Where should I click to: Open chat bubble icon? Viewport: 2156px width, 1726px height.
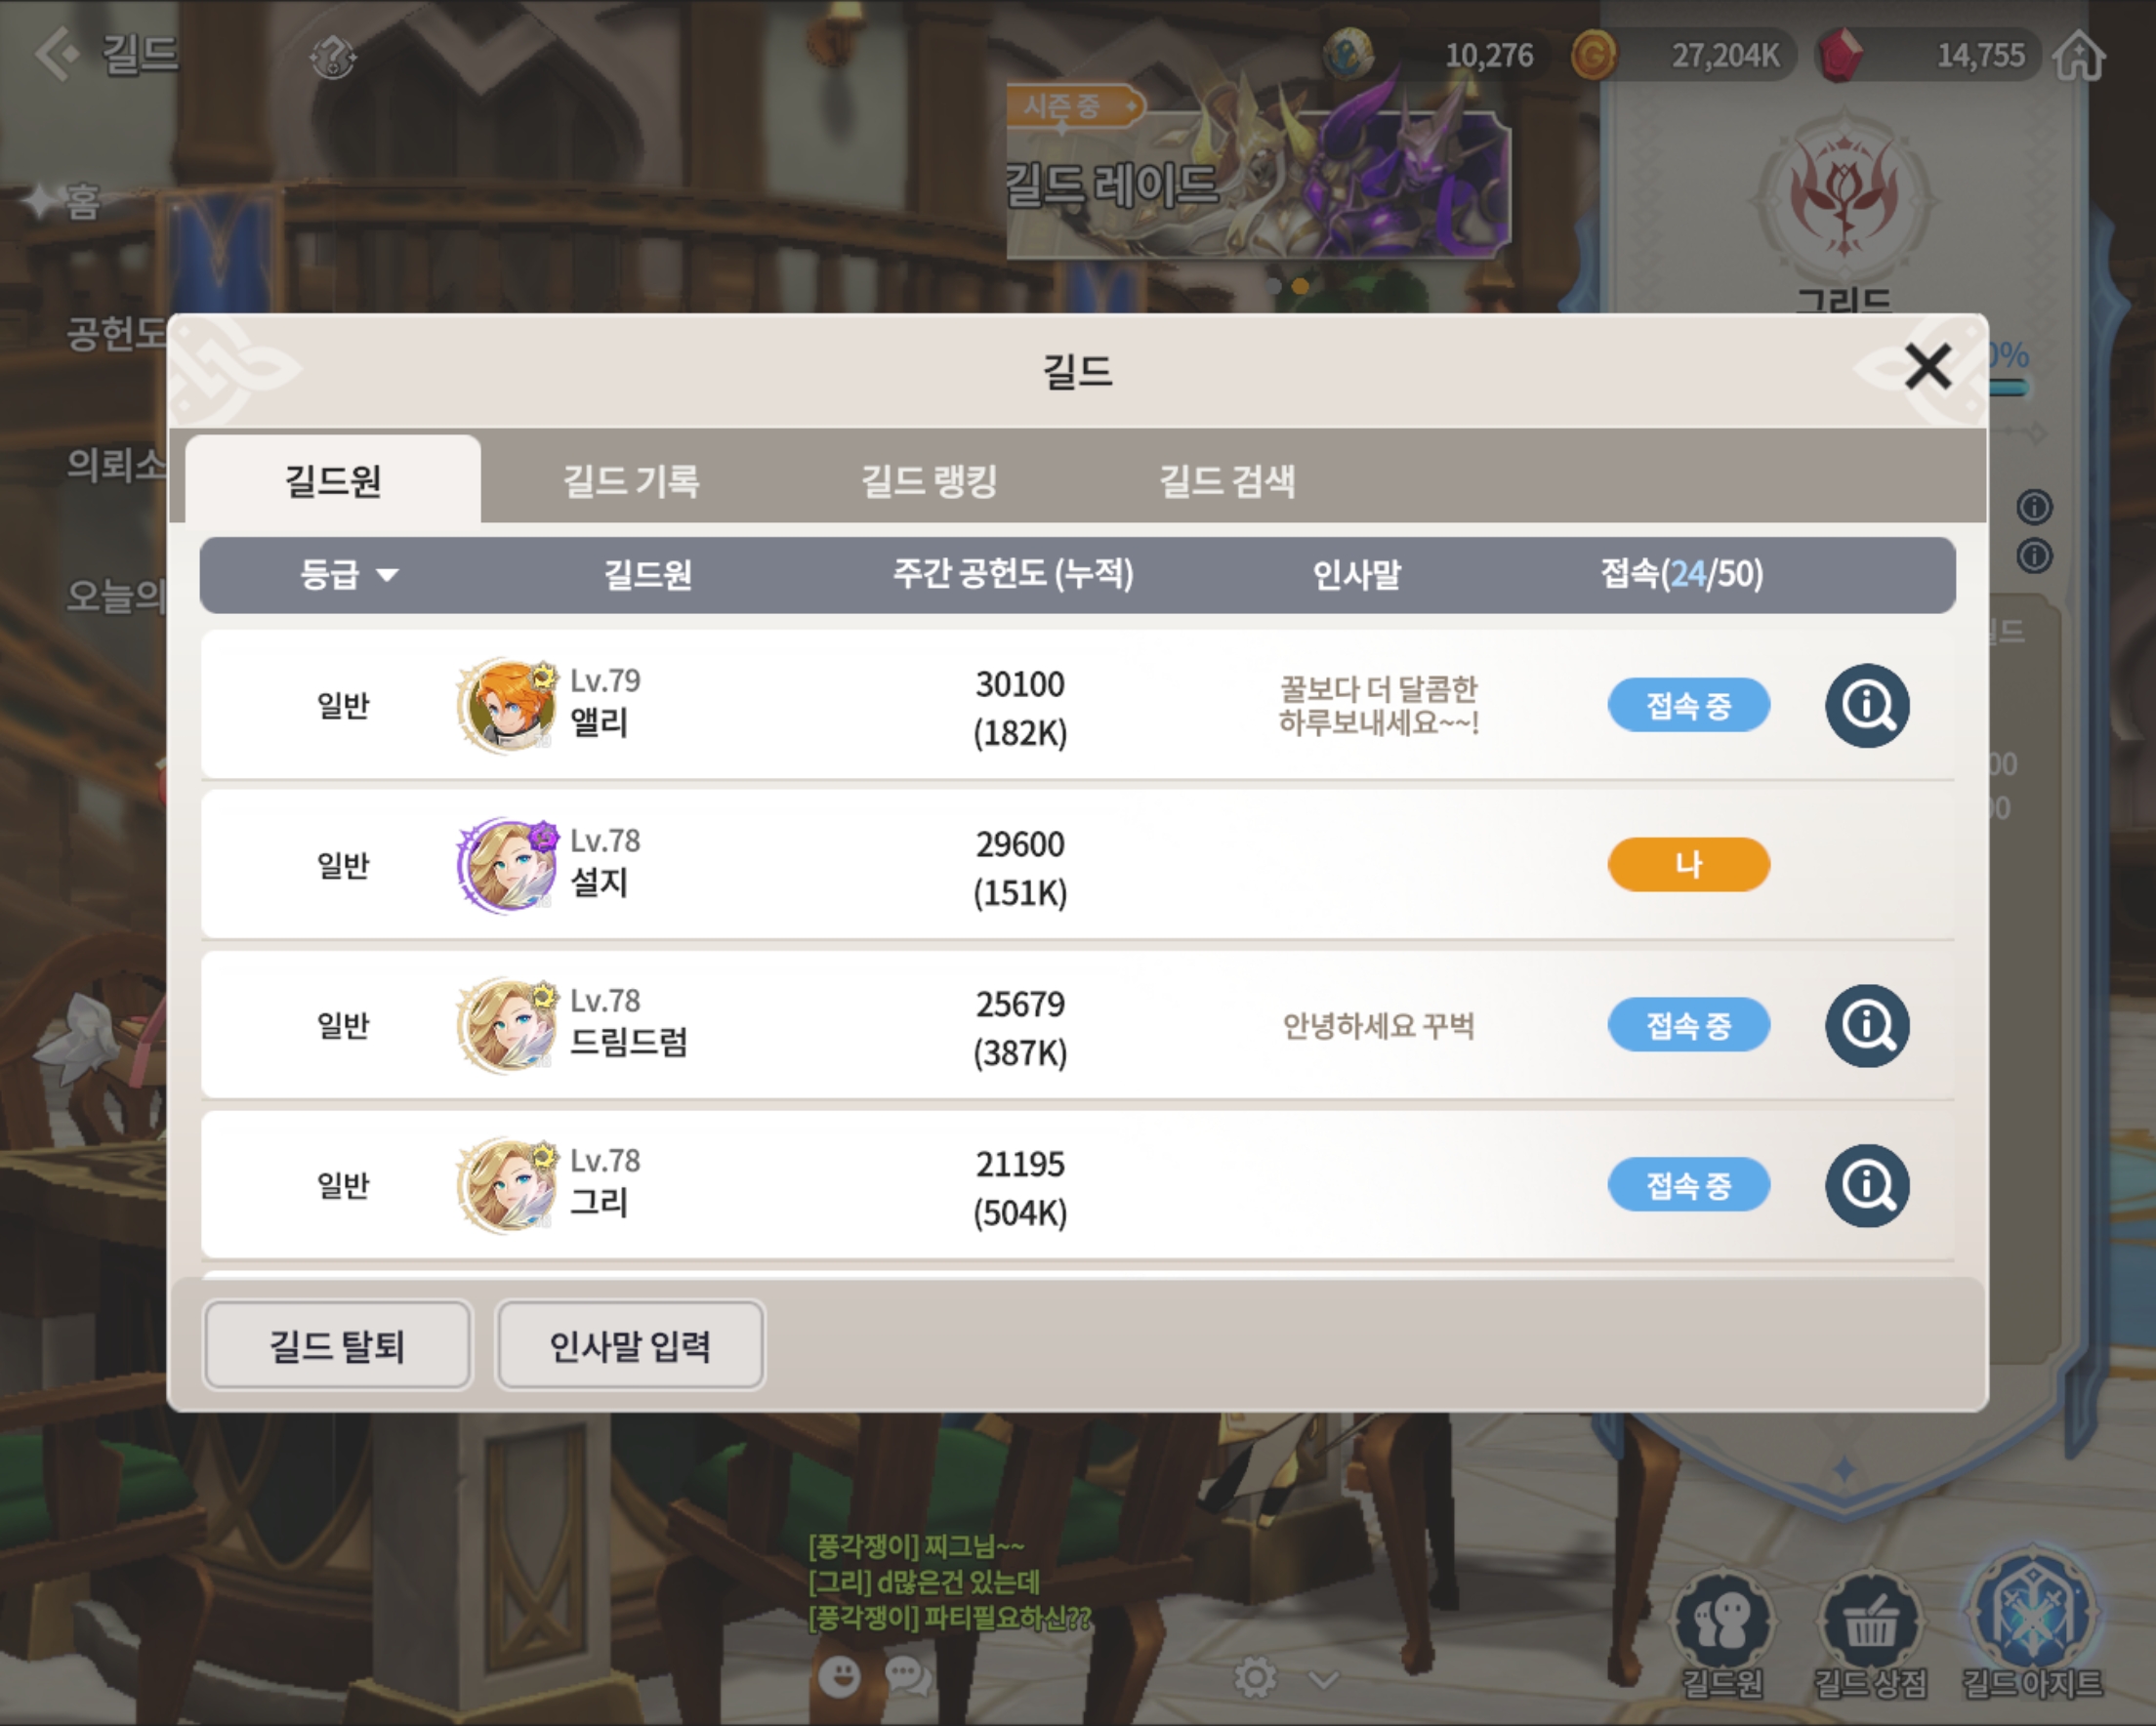point(908,1676)
